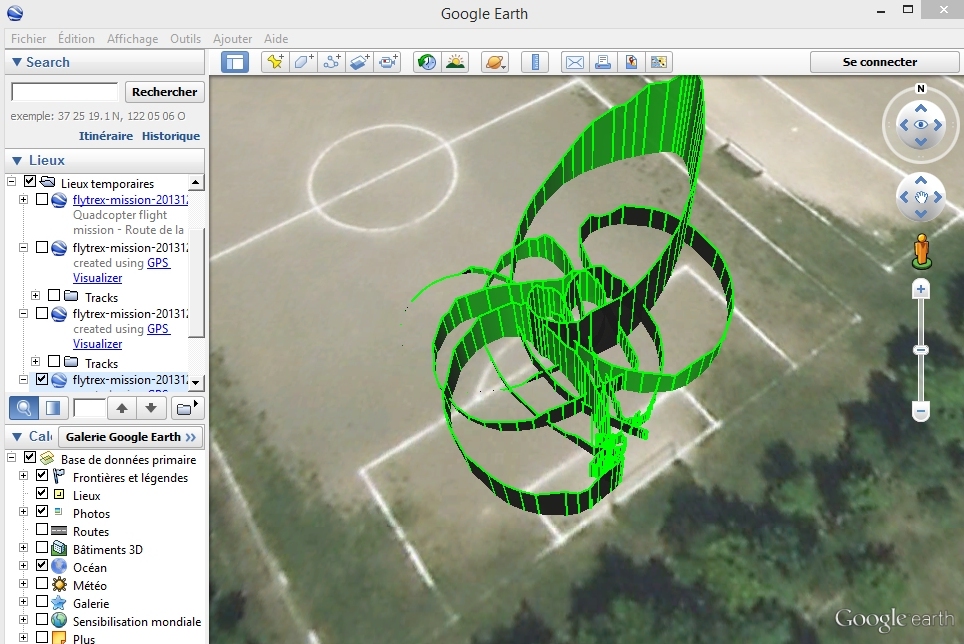Click the zoom out minus button
964x644 pixels.
(920, 410)
